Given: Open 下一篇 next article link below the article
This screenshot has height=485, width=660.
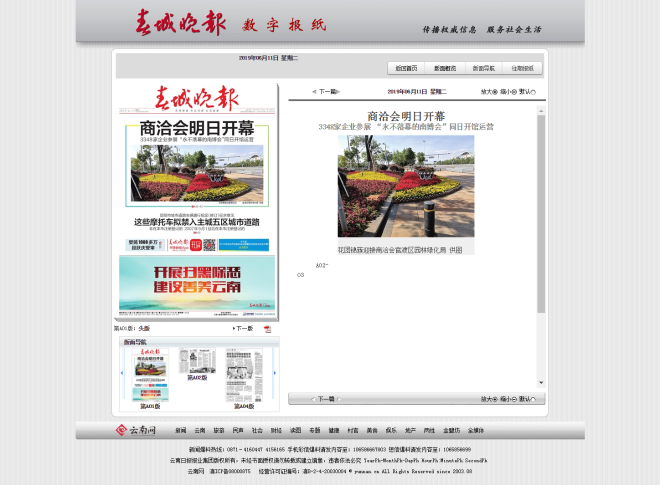Looking at the screenshot, I should click(326, 399).
